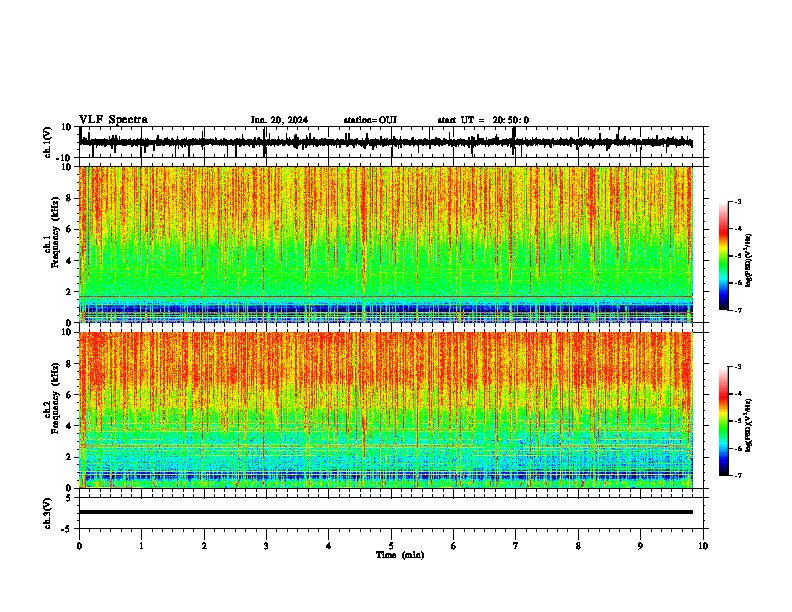Click the "8" kHz tick on ch.1 spectrogram axis
The image size is (792, 612).
pos(69,198)
